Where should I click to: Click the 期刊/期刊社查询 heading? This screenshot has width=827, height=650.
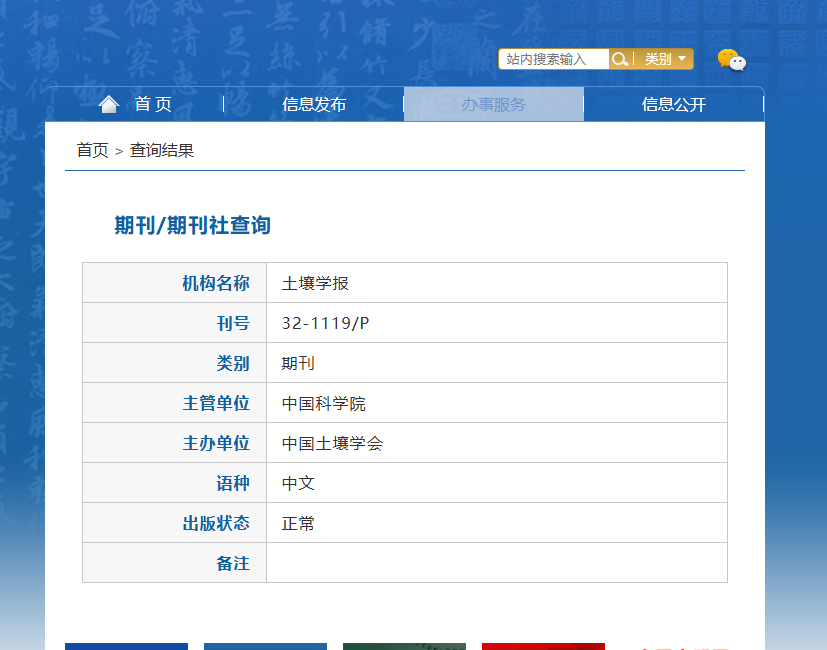click(x=193, y=225)
